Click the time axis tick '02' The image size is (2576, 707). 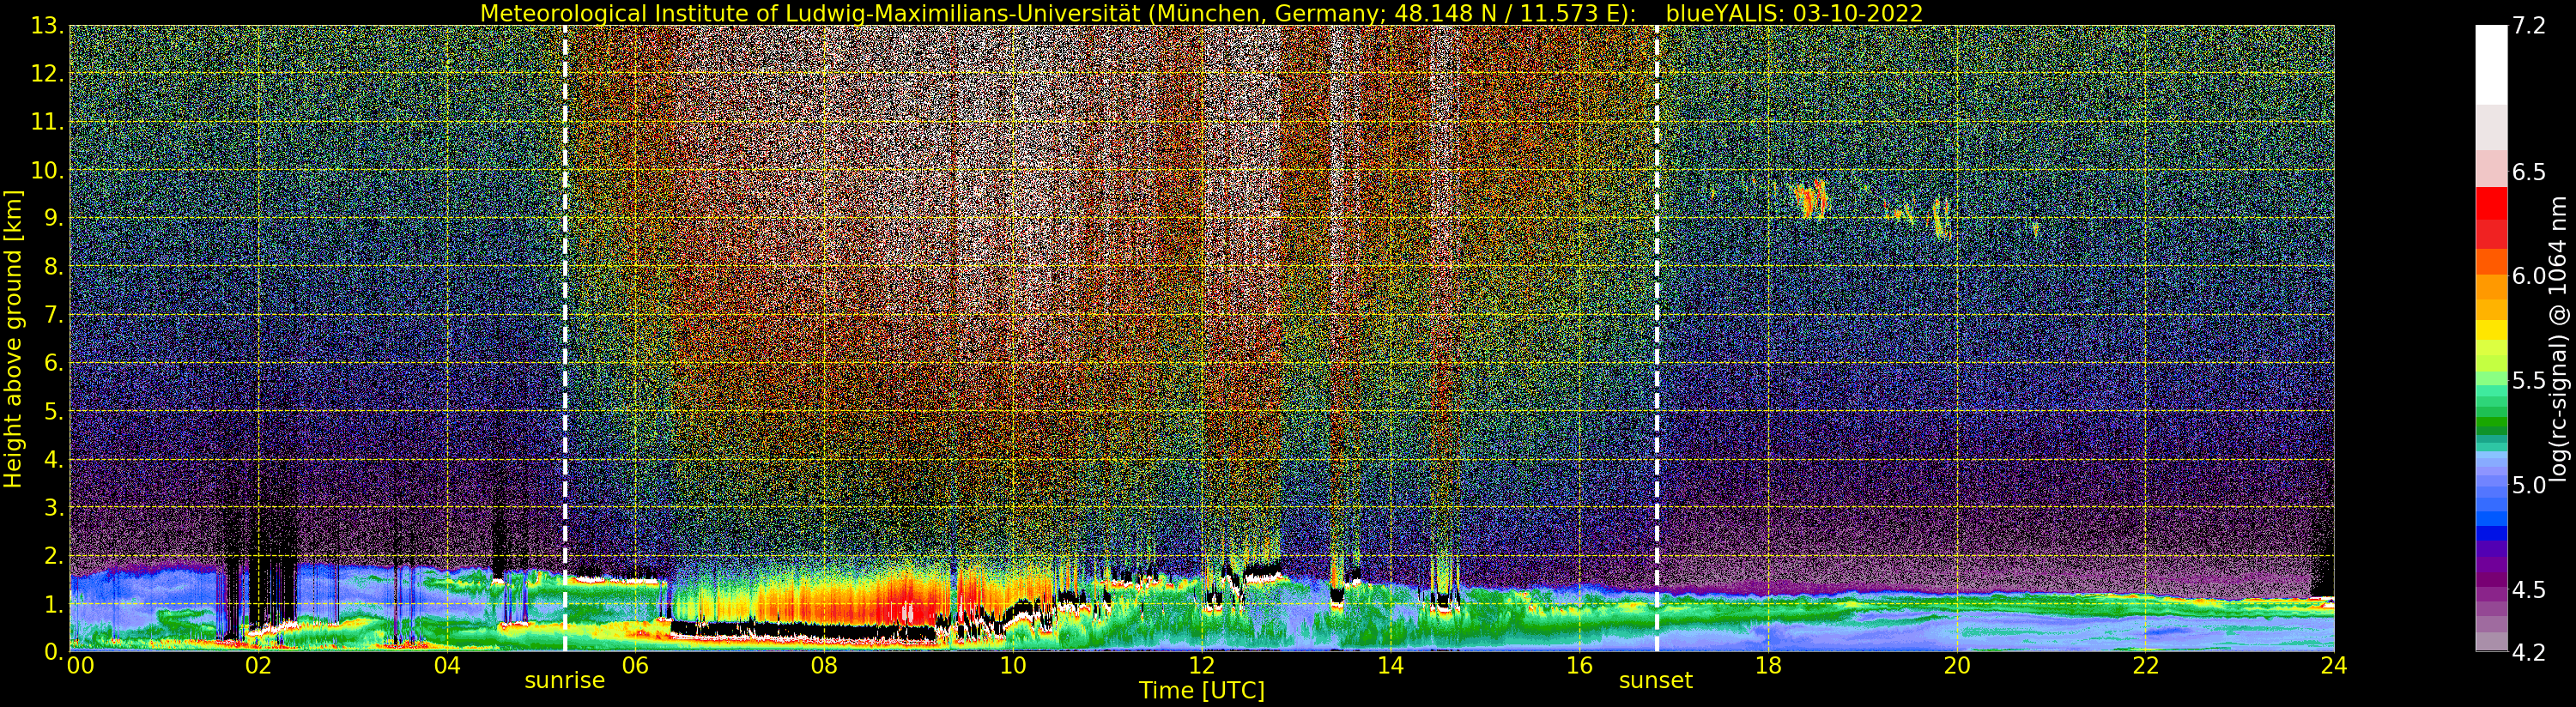(258, 665)
